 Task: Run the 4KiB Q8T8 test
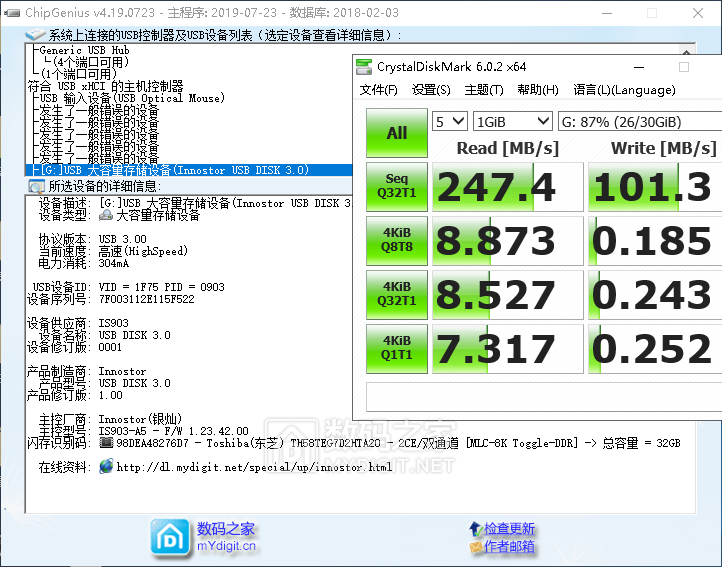[x=396, y=241]
